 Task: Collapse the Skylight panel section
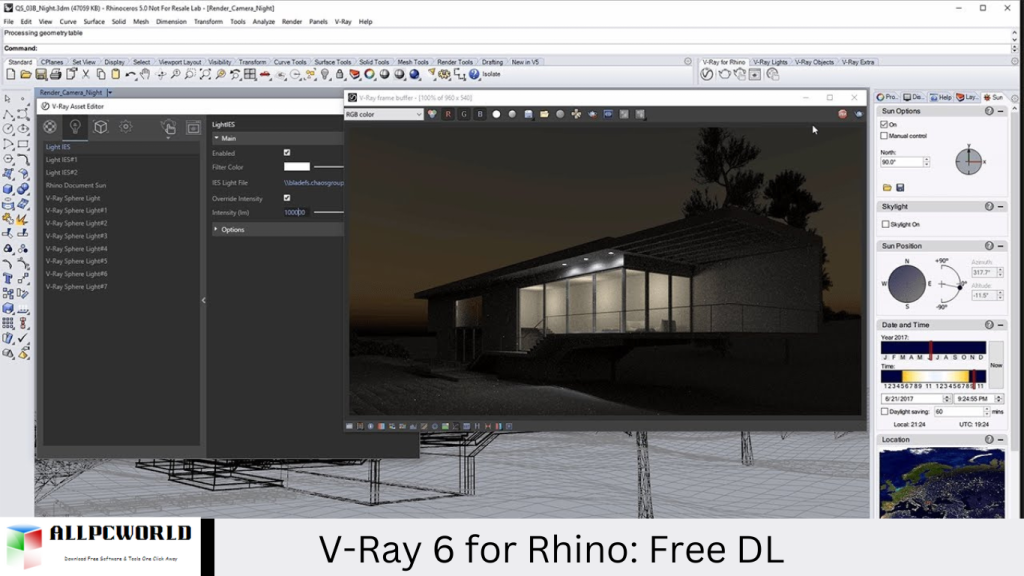point(1000,206)
